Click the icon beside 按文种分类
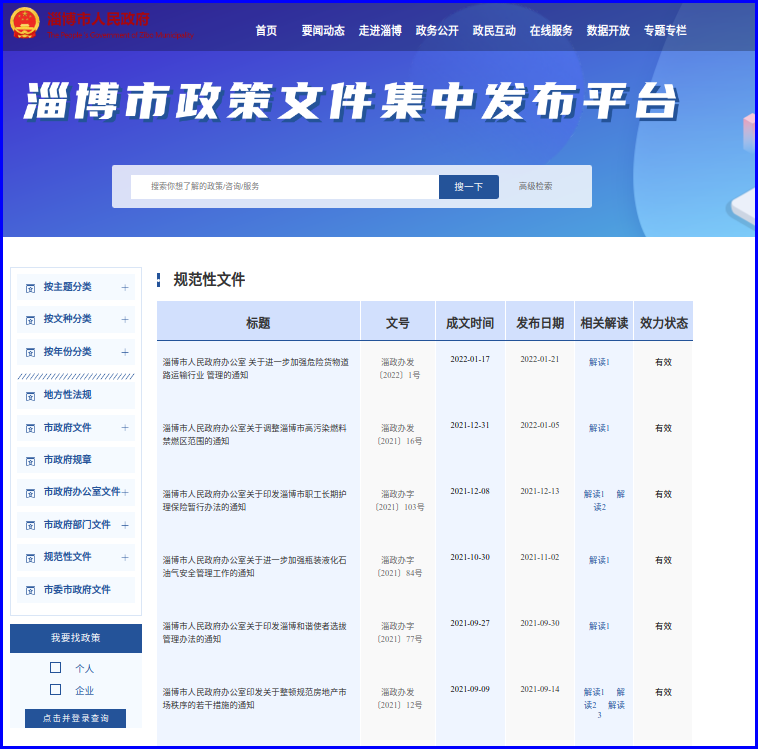Viewport: 760px width, 751px height. (30, 320)
